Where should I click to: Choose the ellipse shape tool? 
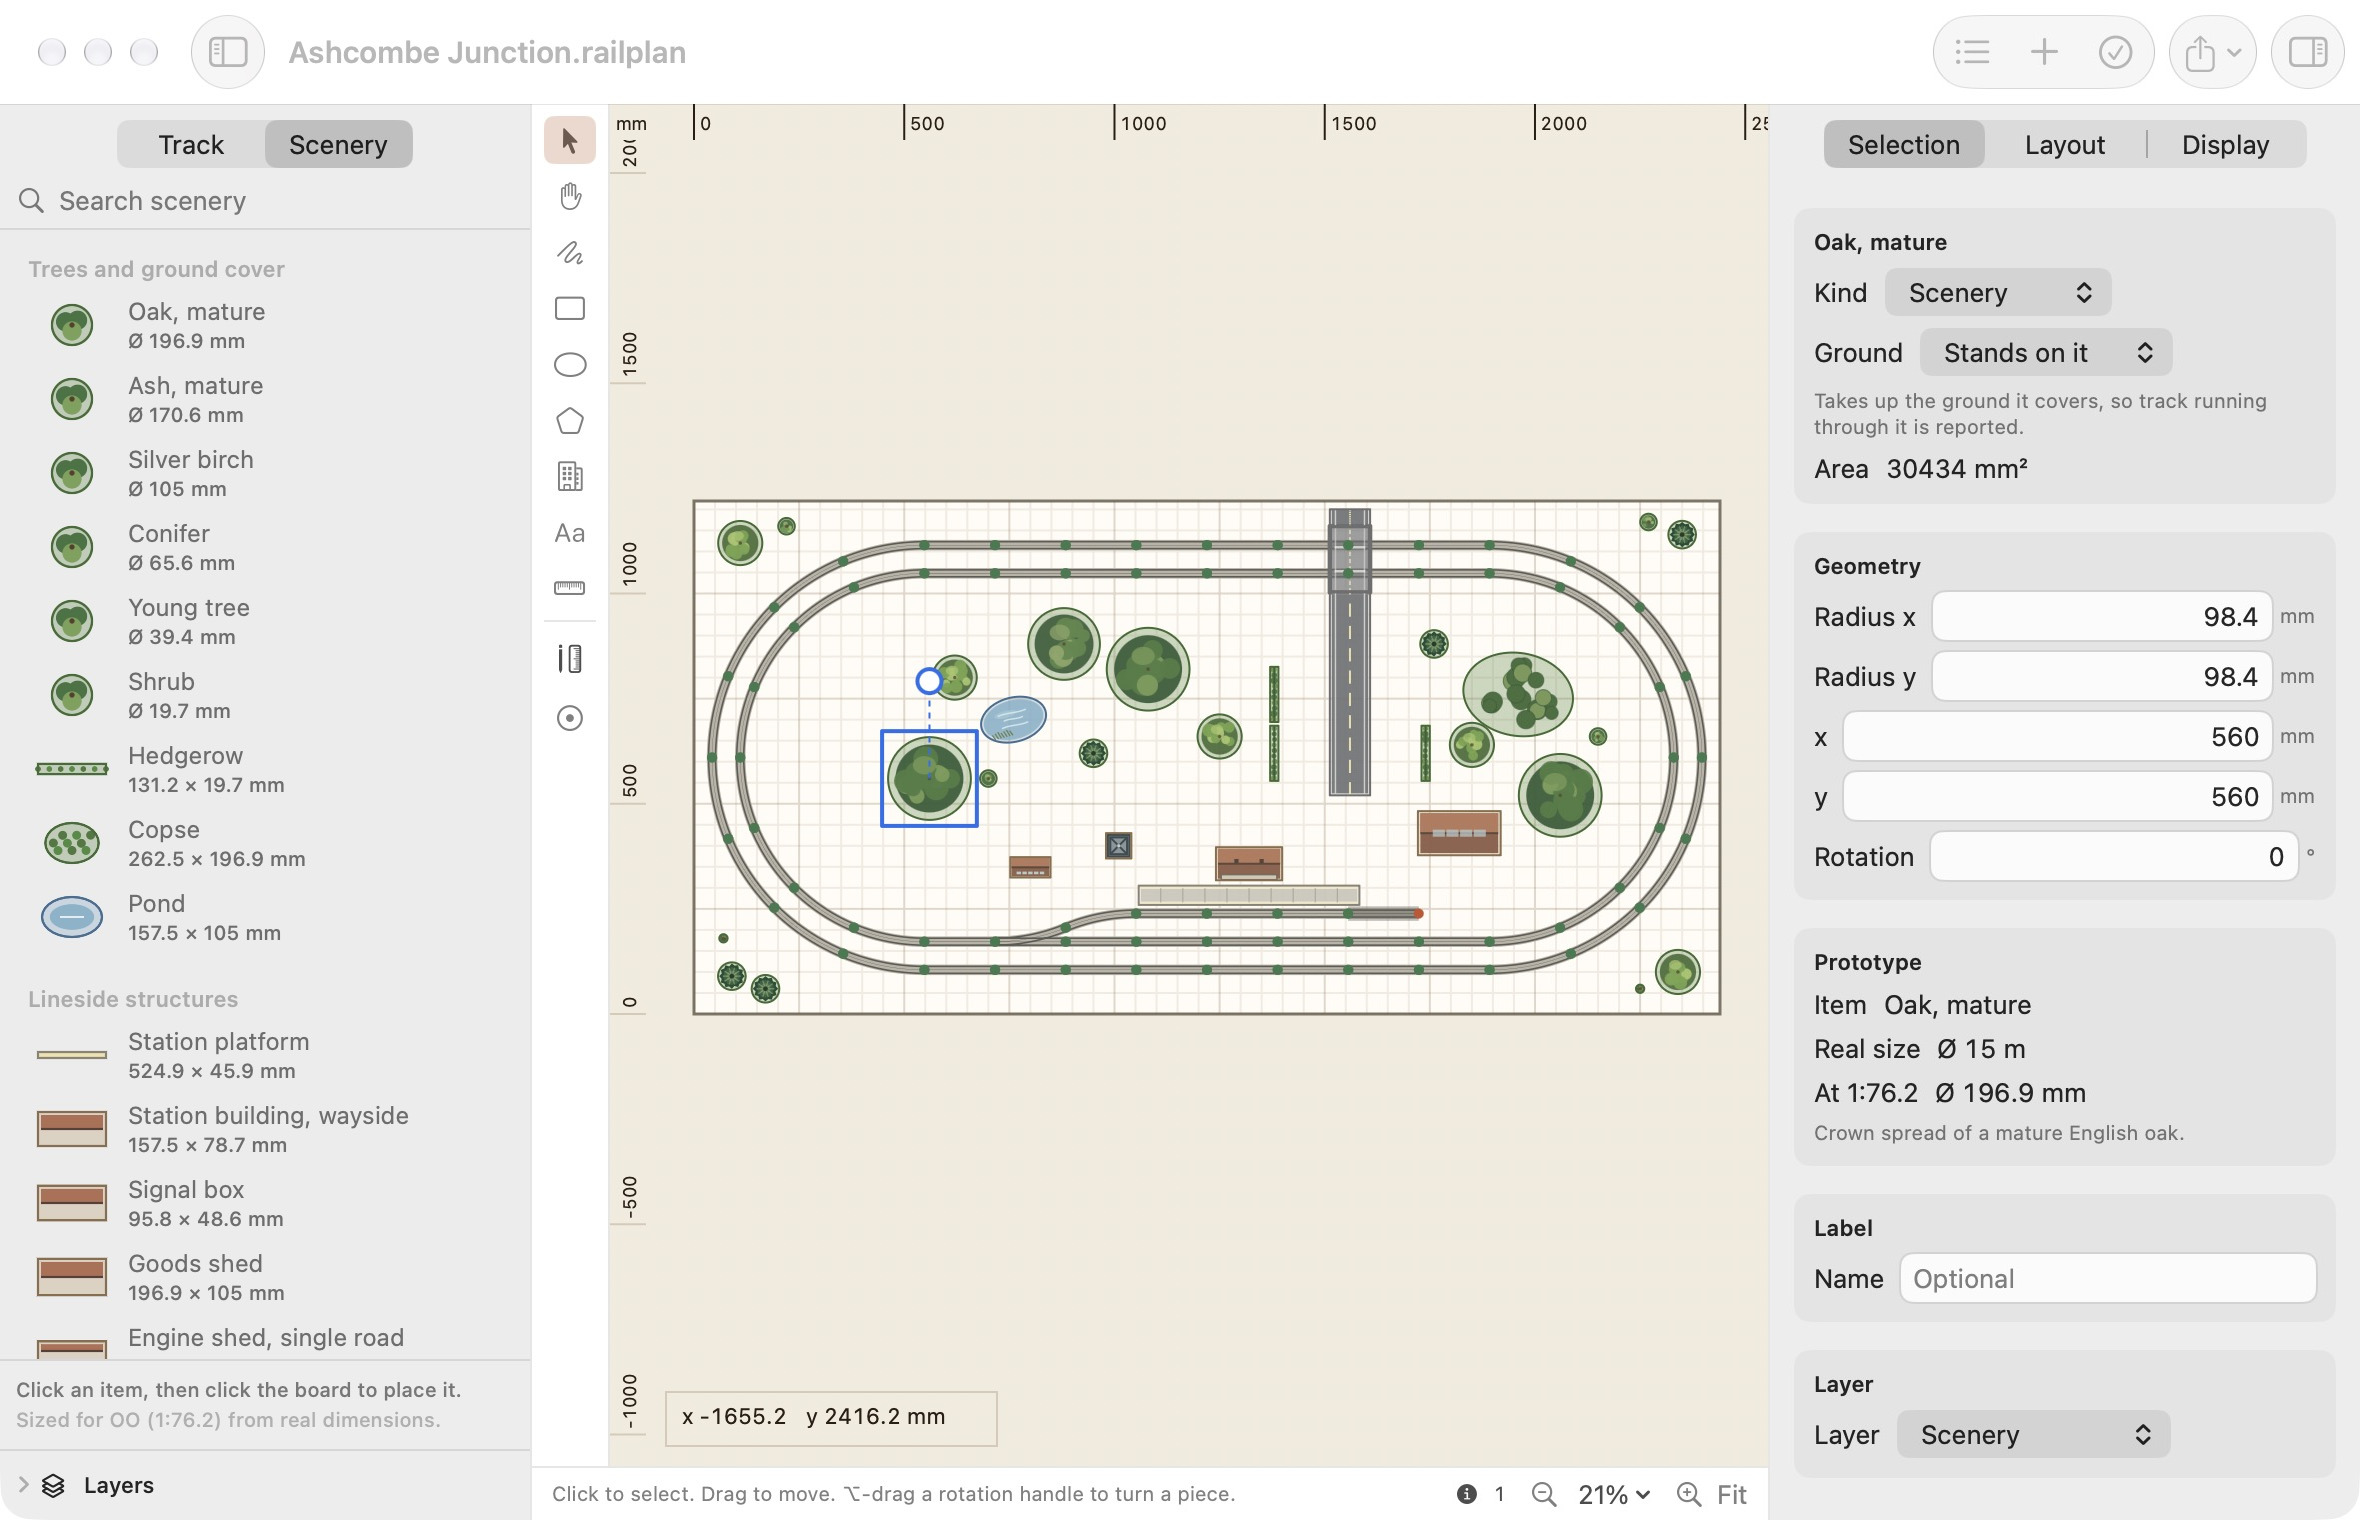[570, 364]
